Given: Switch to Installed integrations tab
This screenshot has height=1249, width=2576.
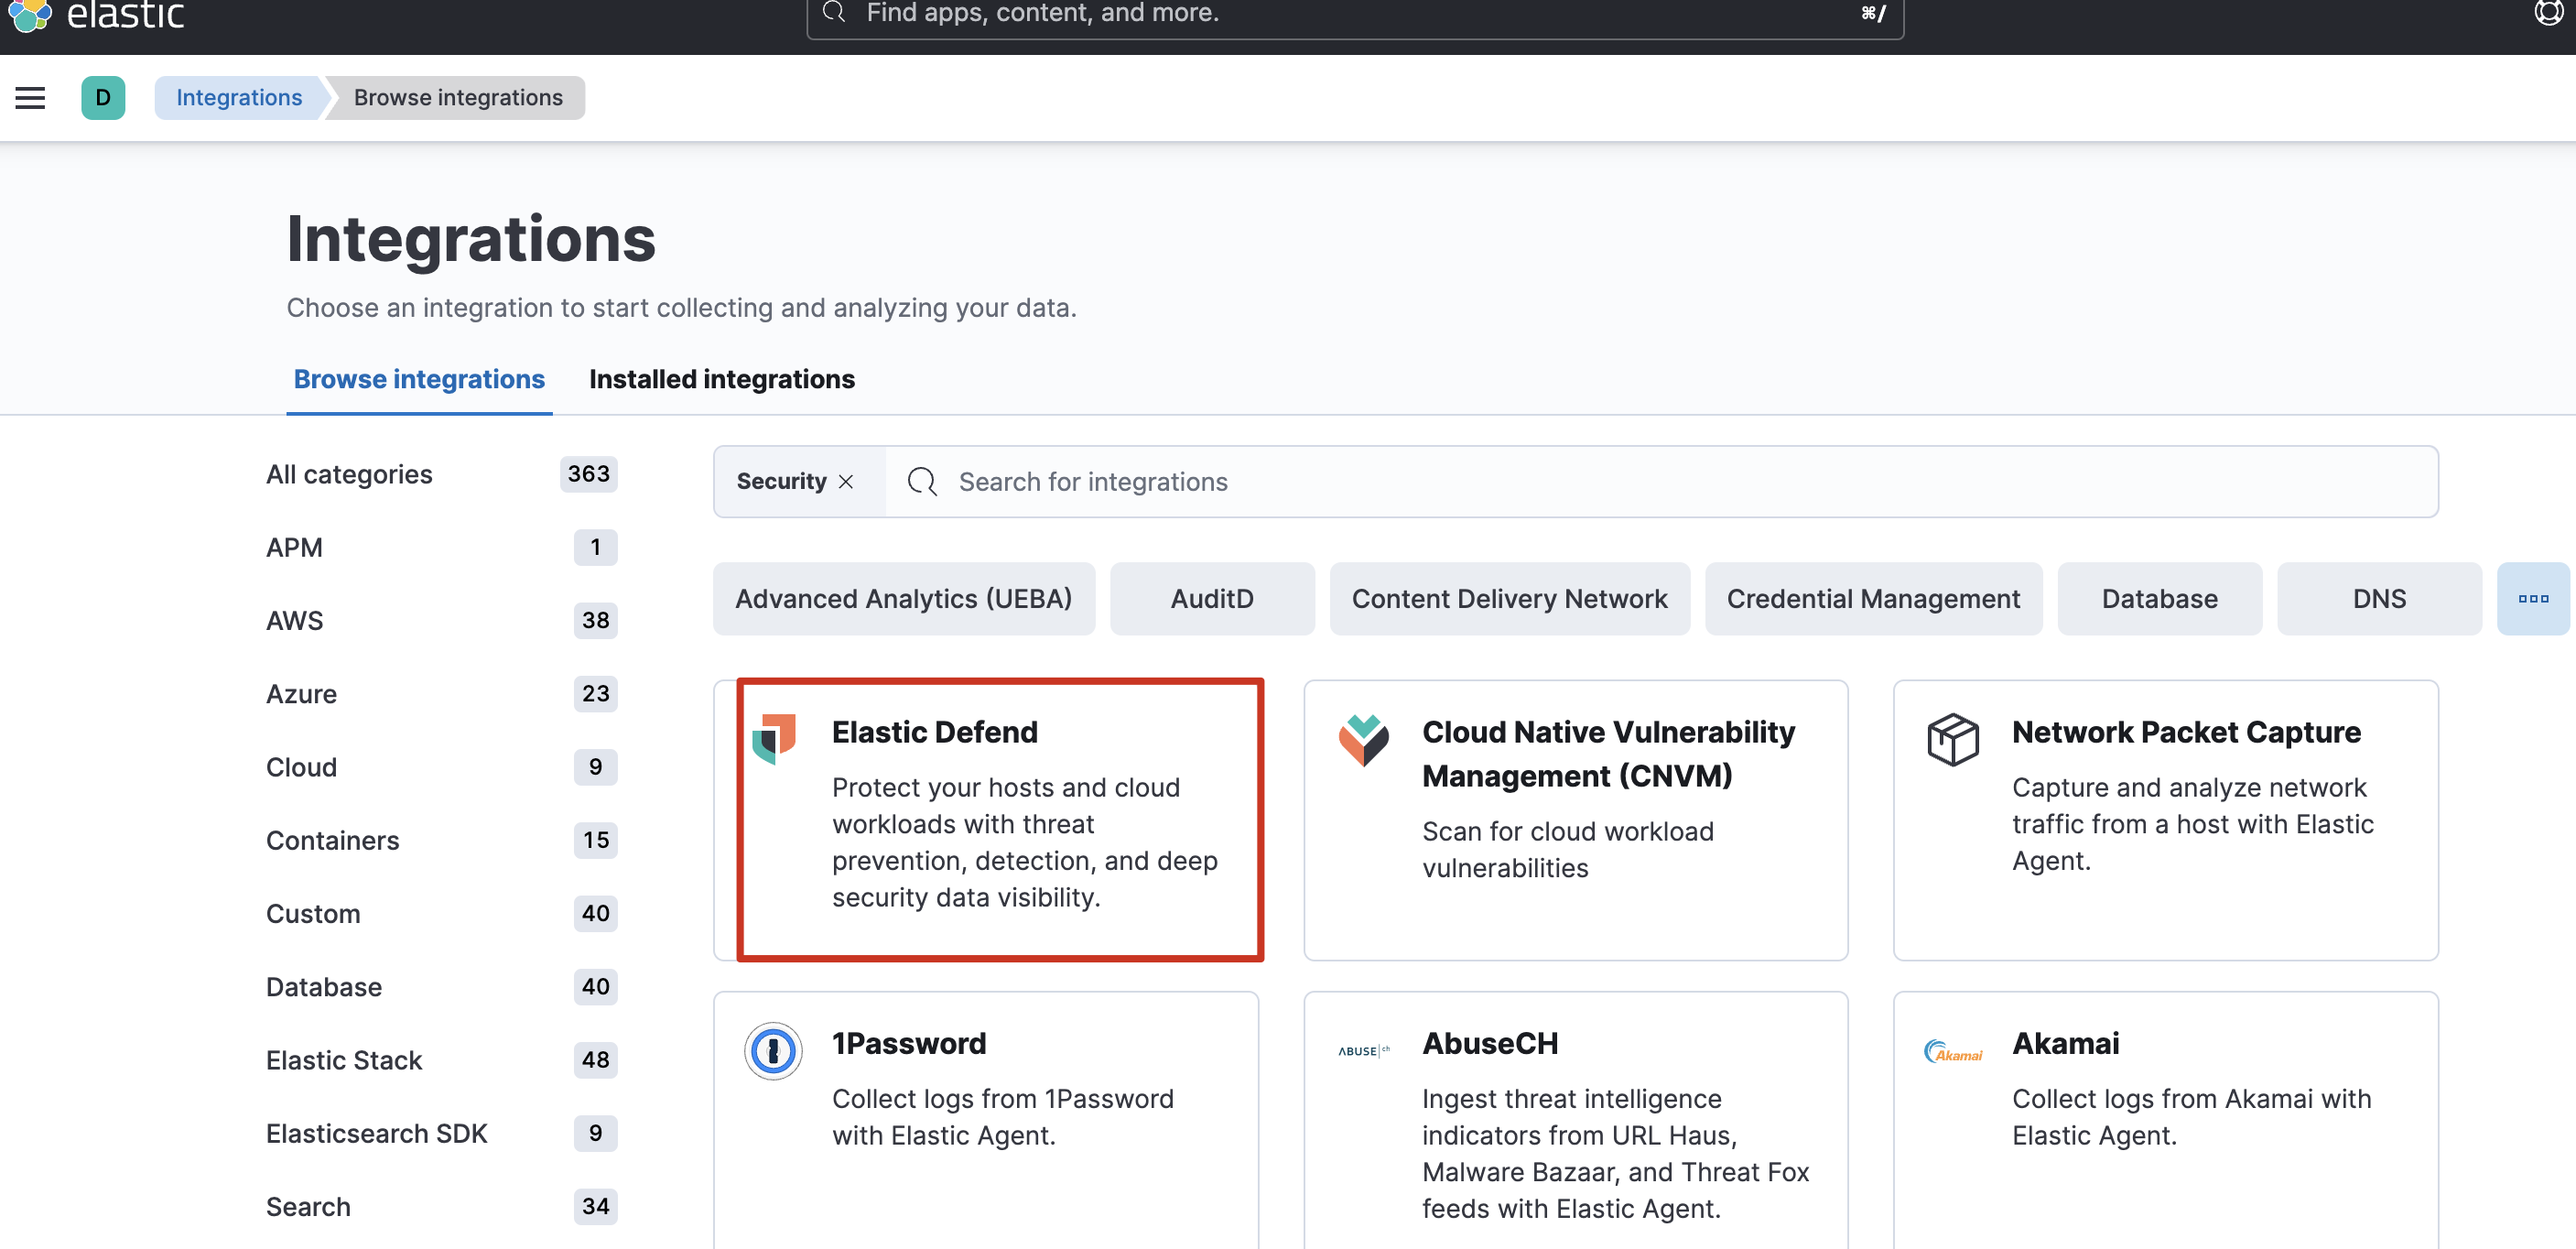Looking at the screenshot, I should [x=722, y=379].
